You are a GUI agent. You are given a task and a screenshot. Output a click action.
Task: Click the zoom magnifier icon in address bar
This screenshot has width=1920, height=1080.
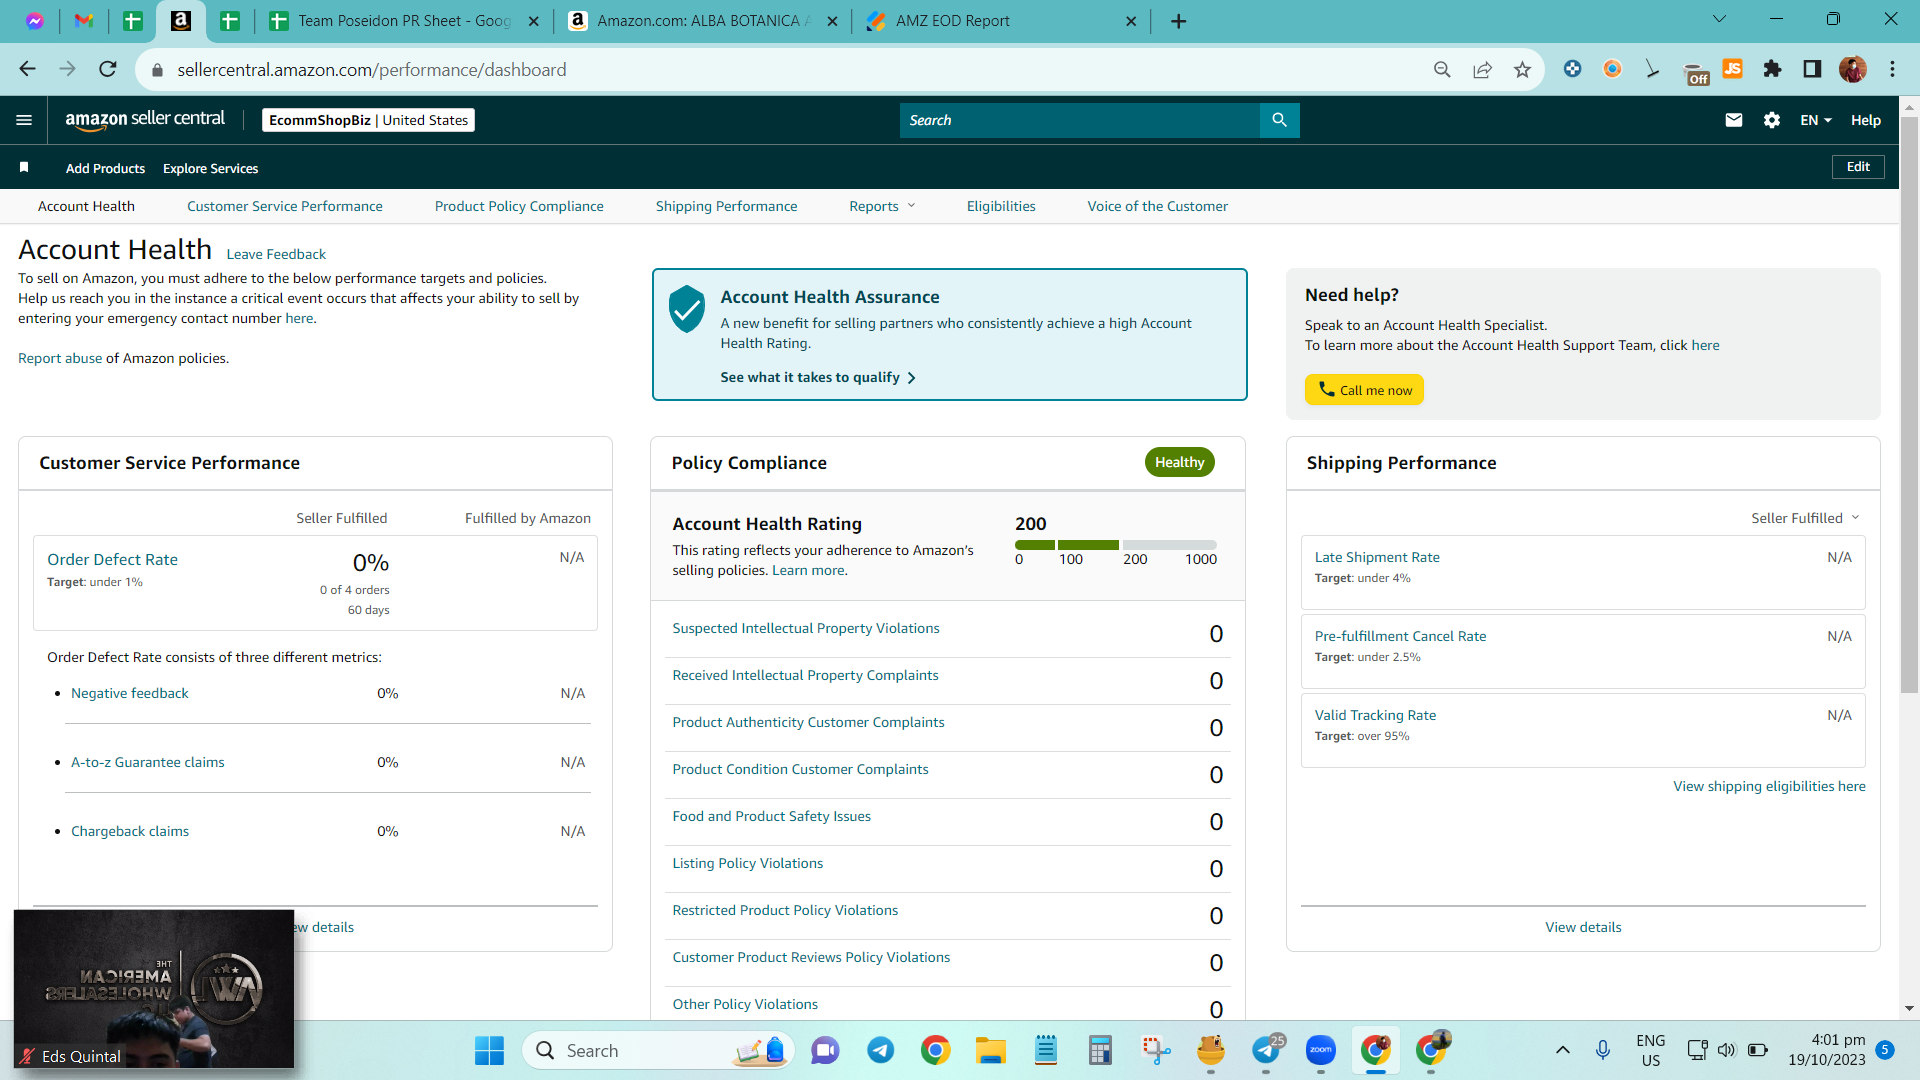point(1442,69)
